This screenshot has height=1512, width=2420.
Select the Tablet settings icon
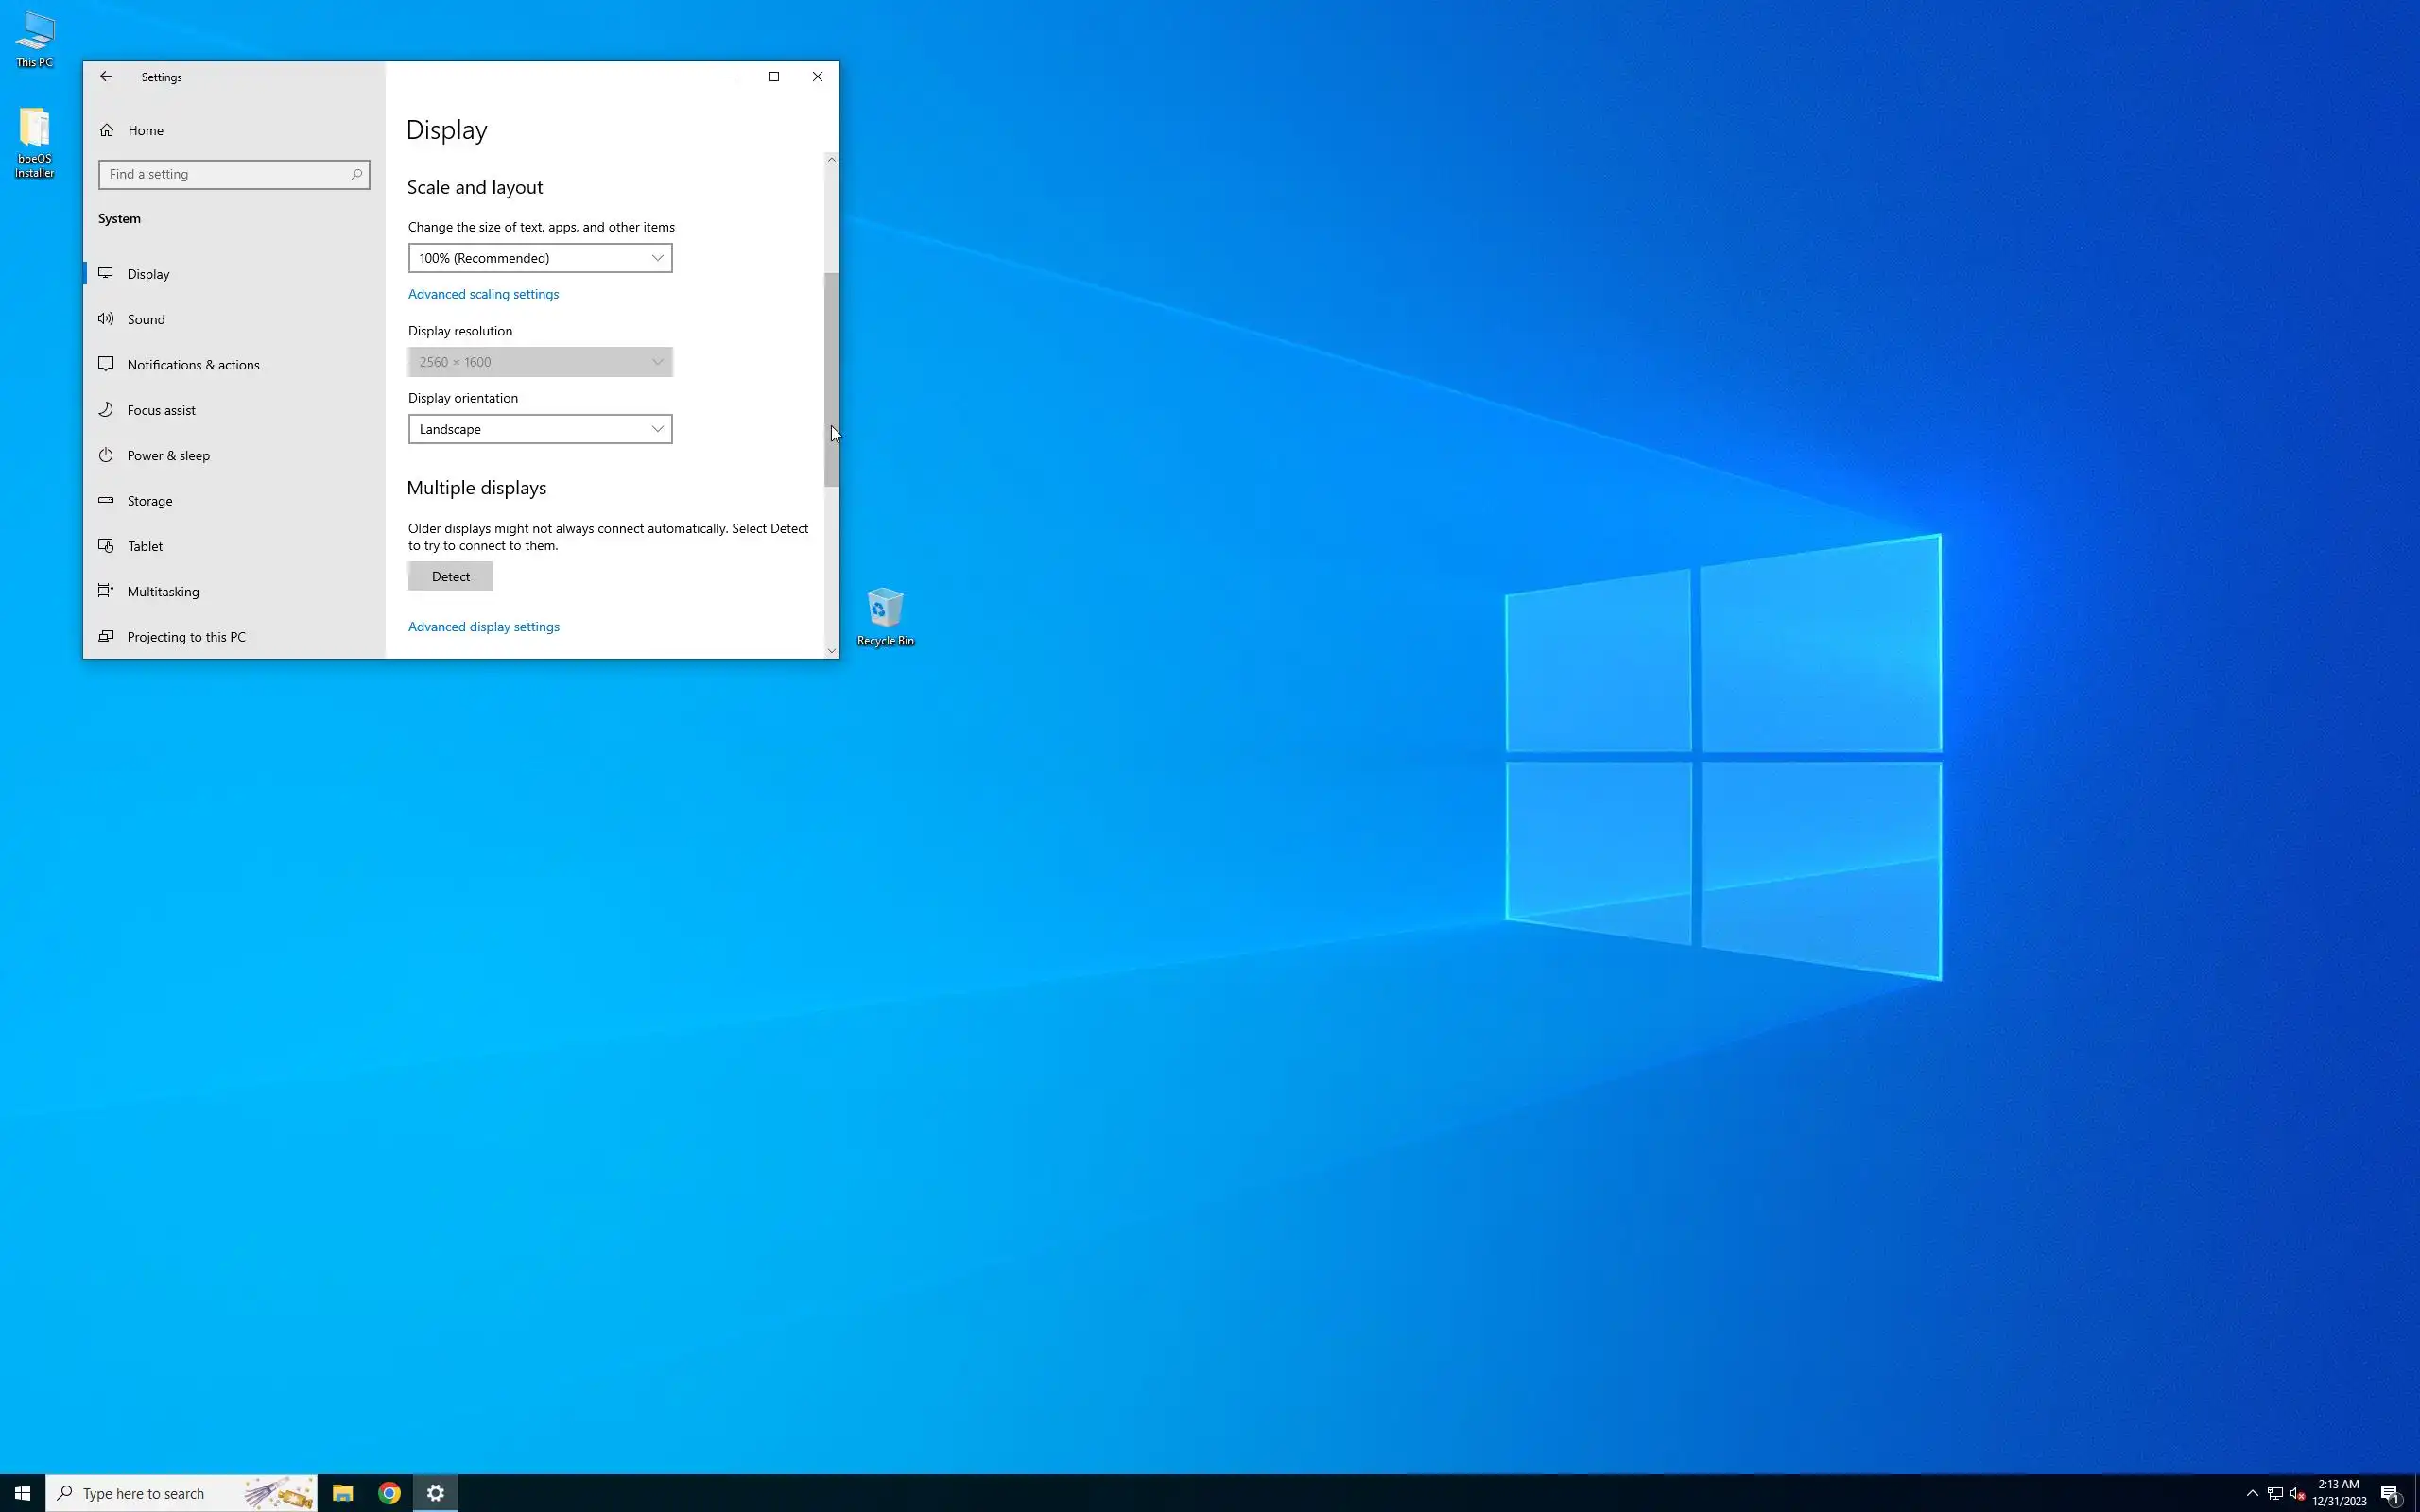pyautogui.click(x=106, y=546)
